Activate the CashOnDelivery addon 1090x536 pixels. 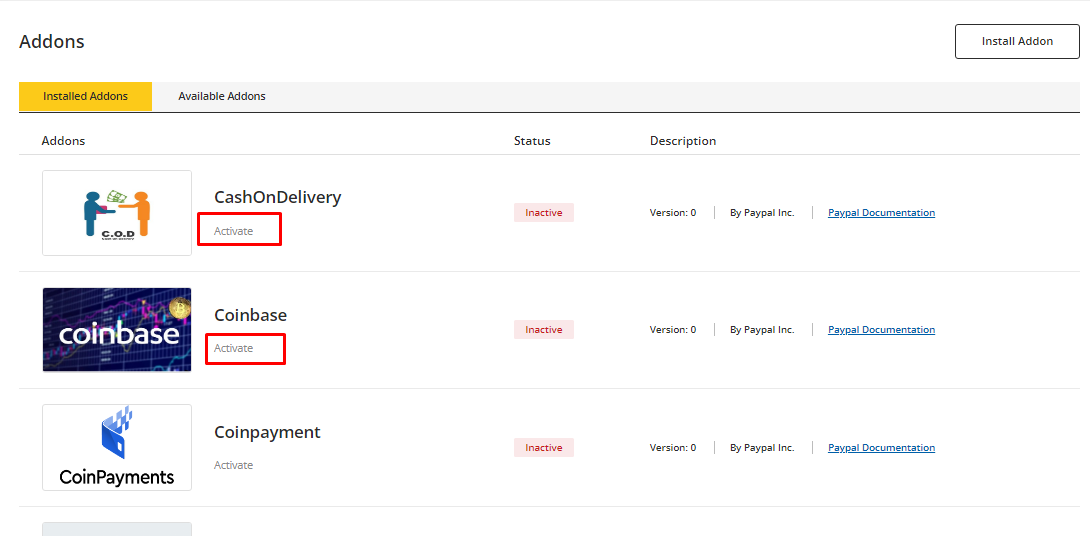234,231
